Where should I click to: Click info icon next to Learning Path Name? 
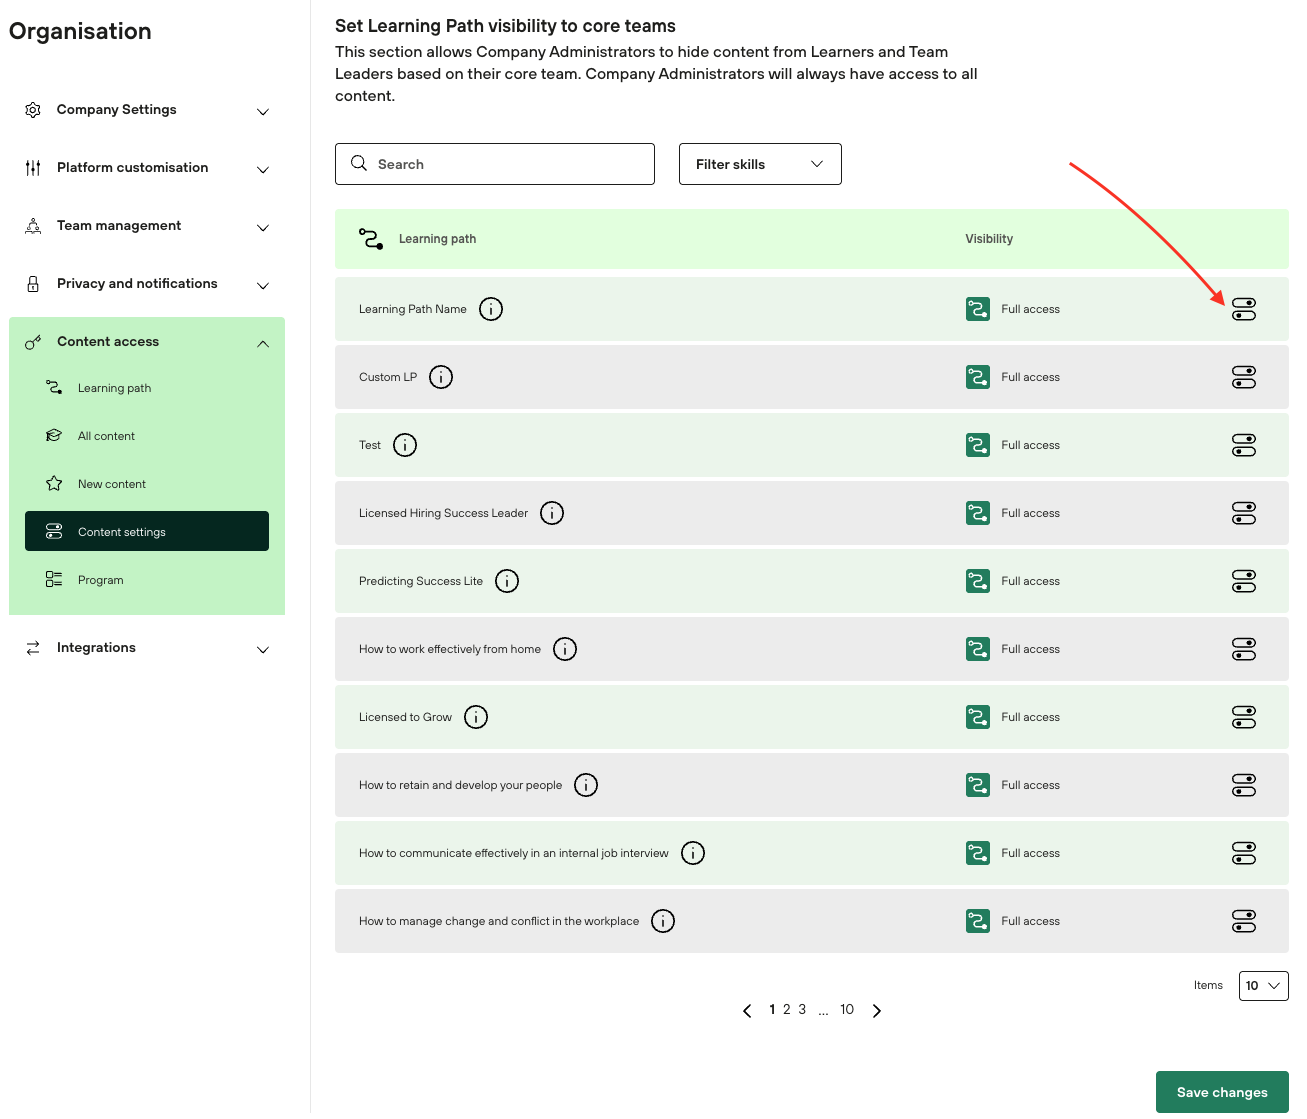point(491,309)
